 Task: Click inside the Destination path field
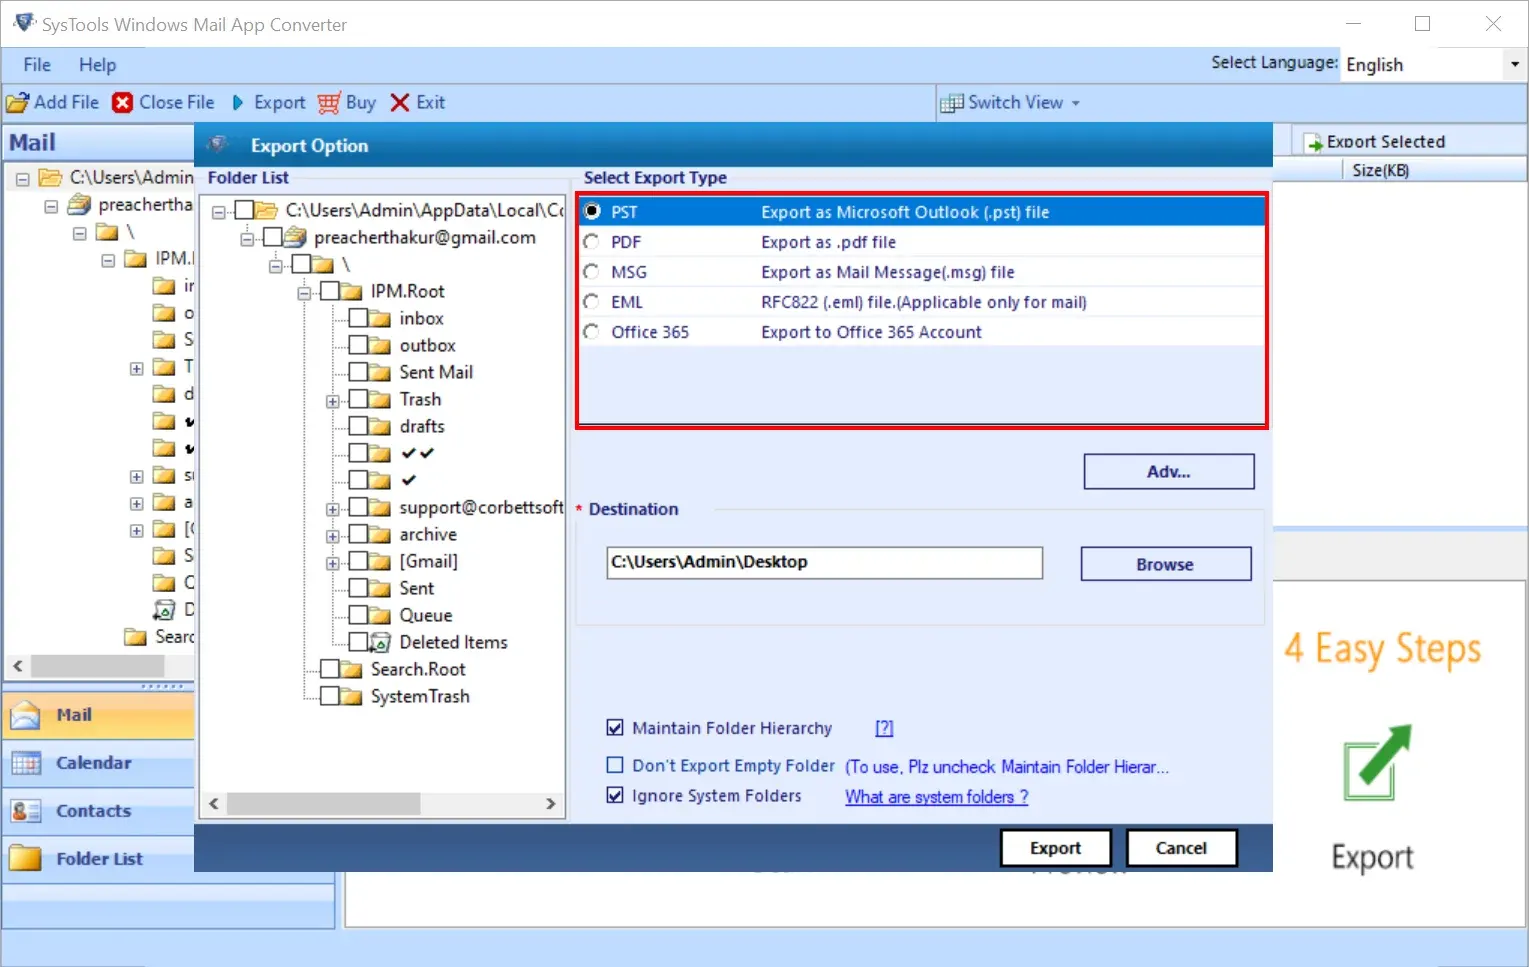point(823,562)
